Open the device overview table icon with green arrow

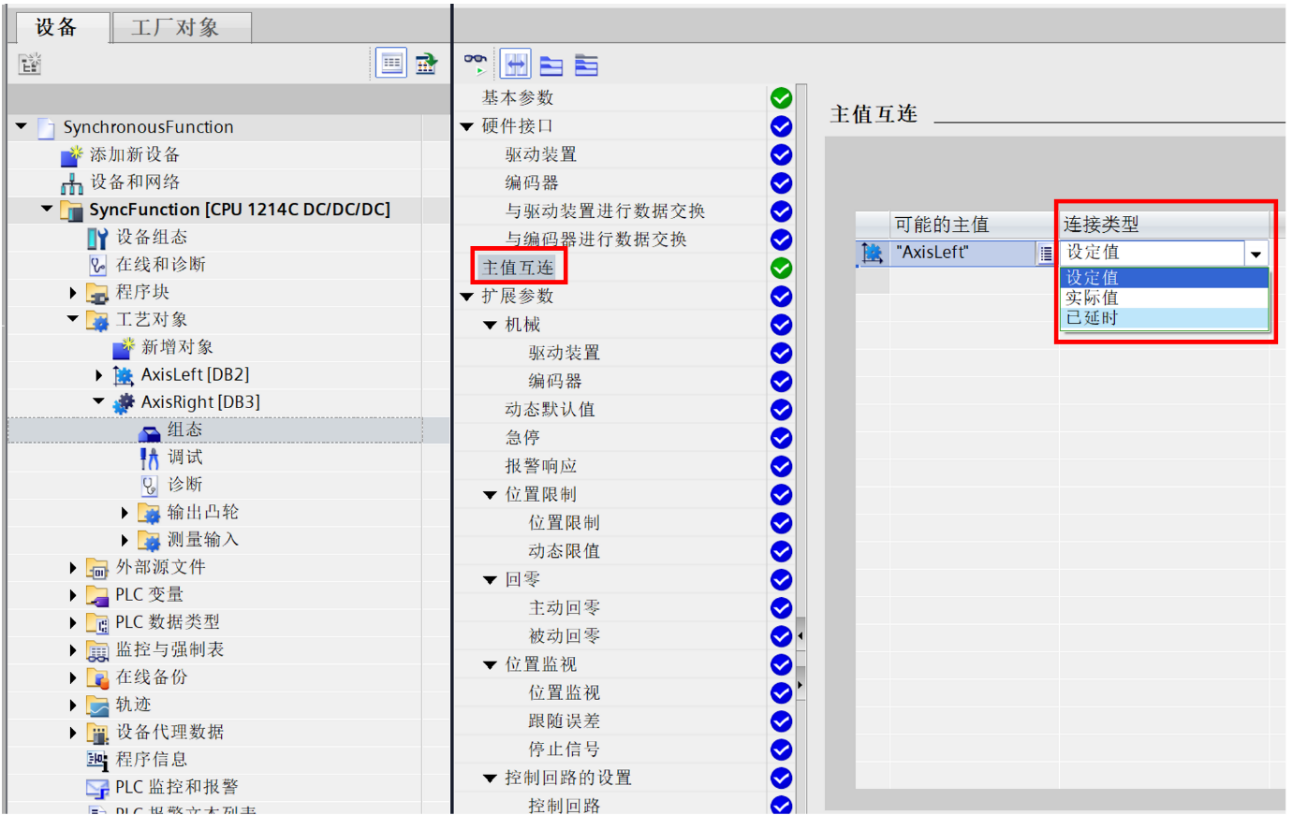click(425, 62)
